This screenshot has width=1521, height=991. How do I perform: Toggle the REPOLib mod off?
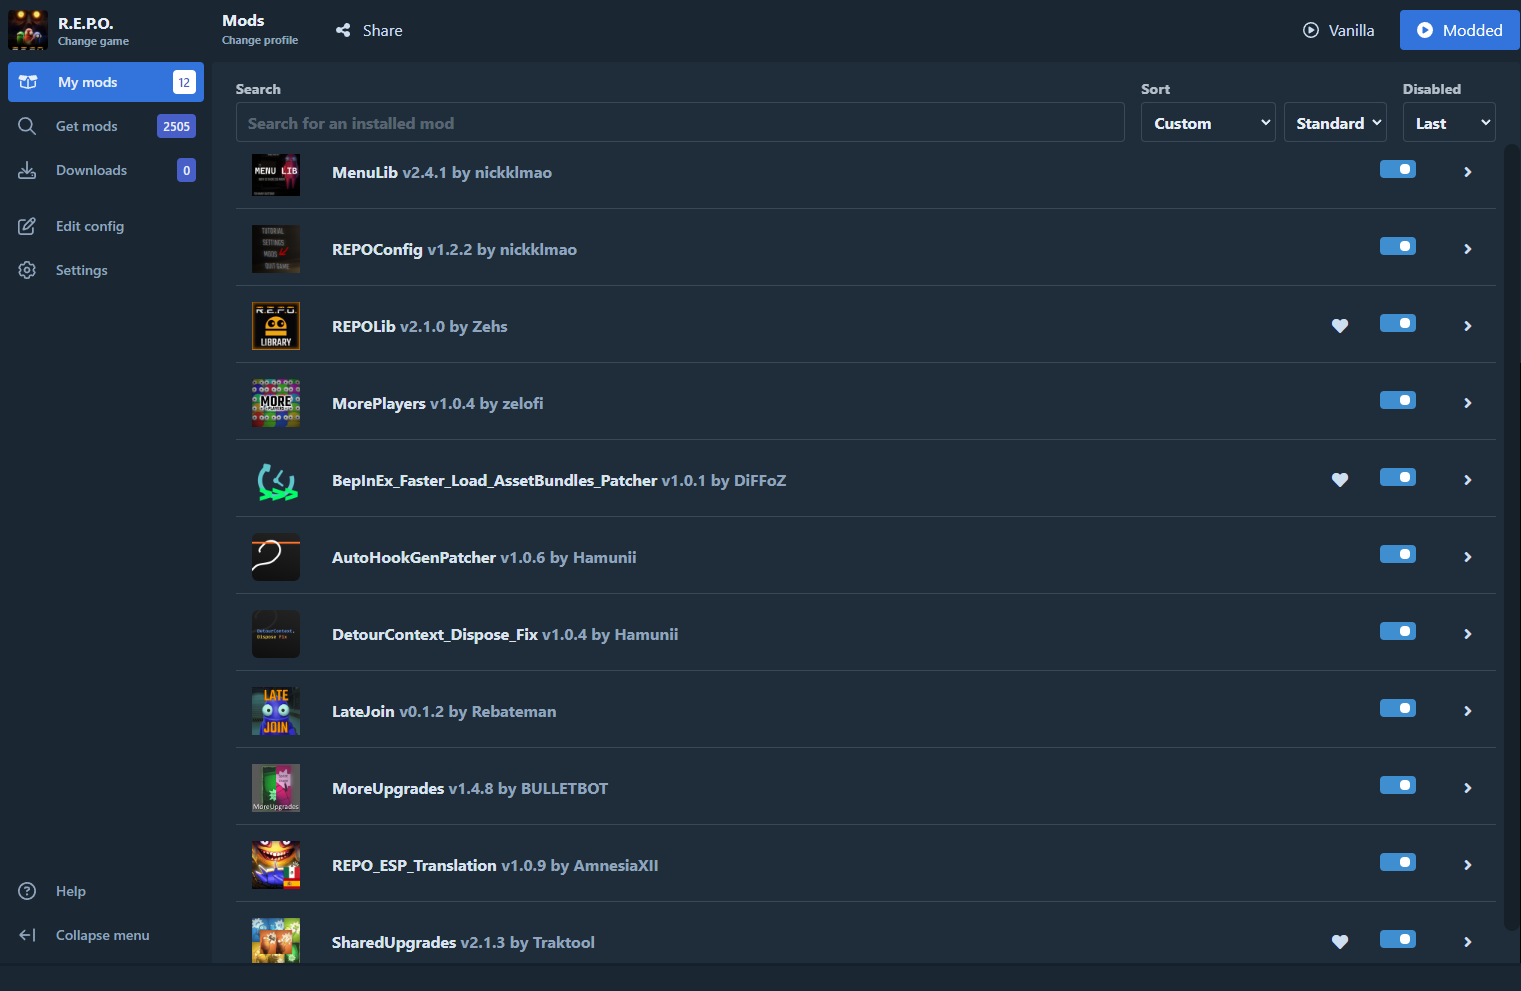tap(1398, 323)
